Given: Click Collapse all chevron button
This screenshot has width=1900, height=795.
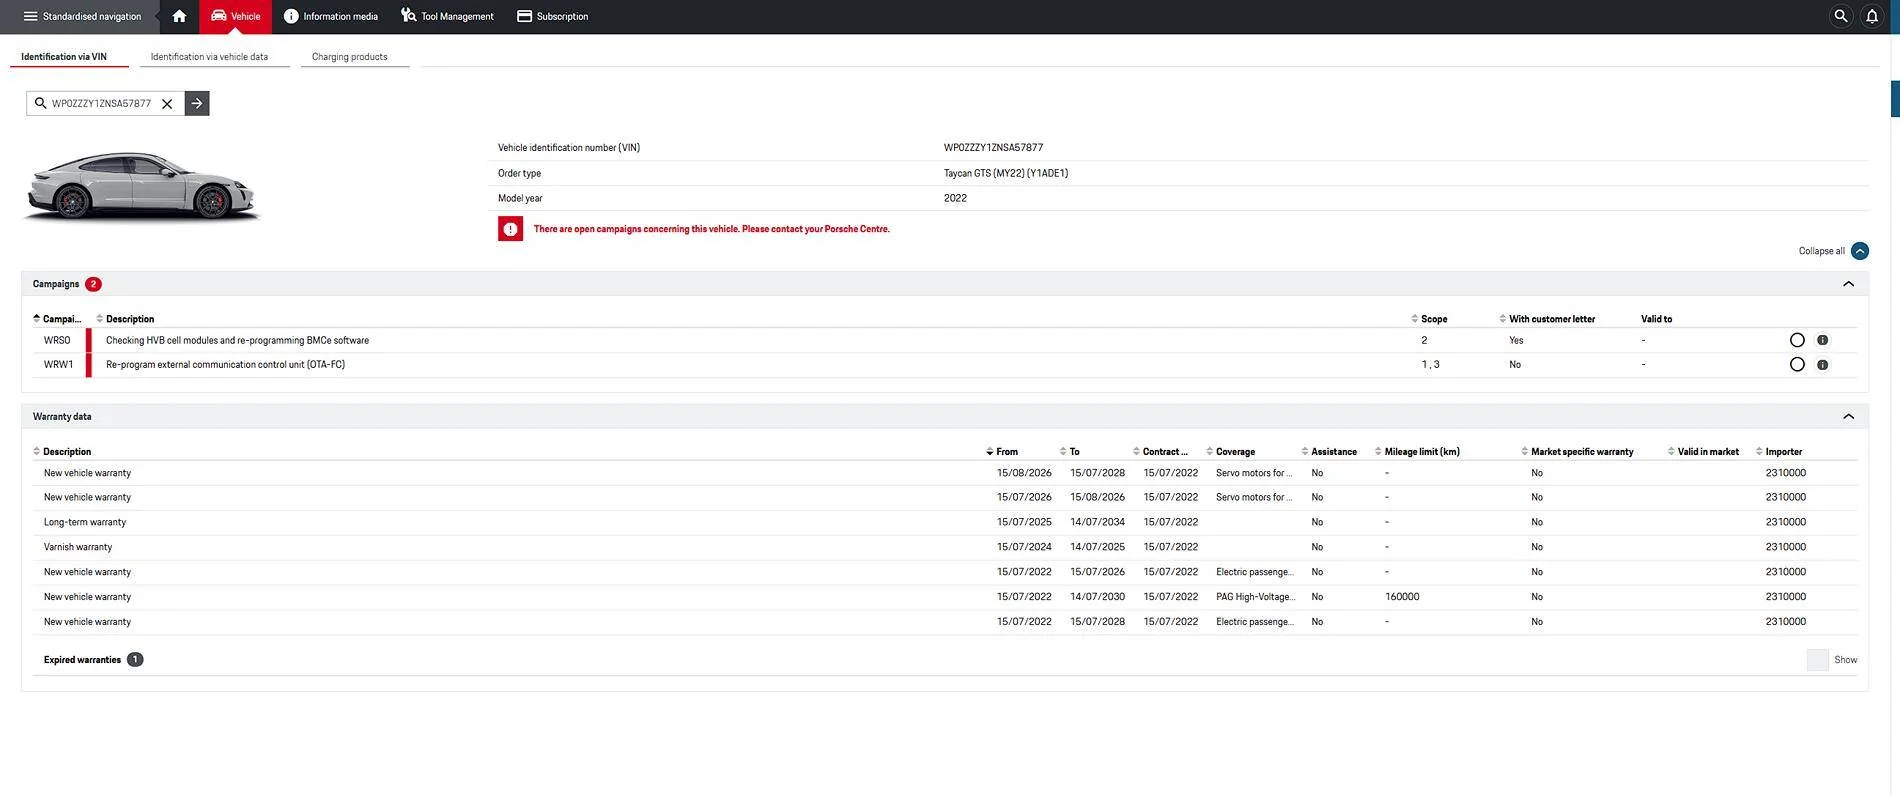Looking at the screenshot, I should (1860, 251).
